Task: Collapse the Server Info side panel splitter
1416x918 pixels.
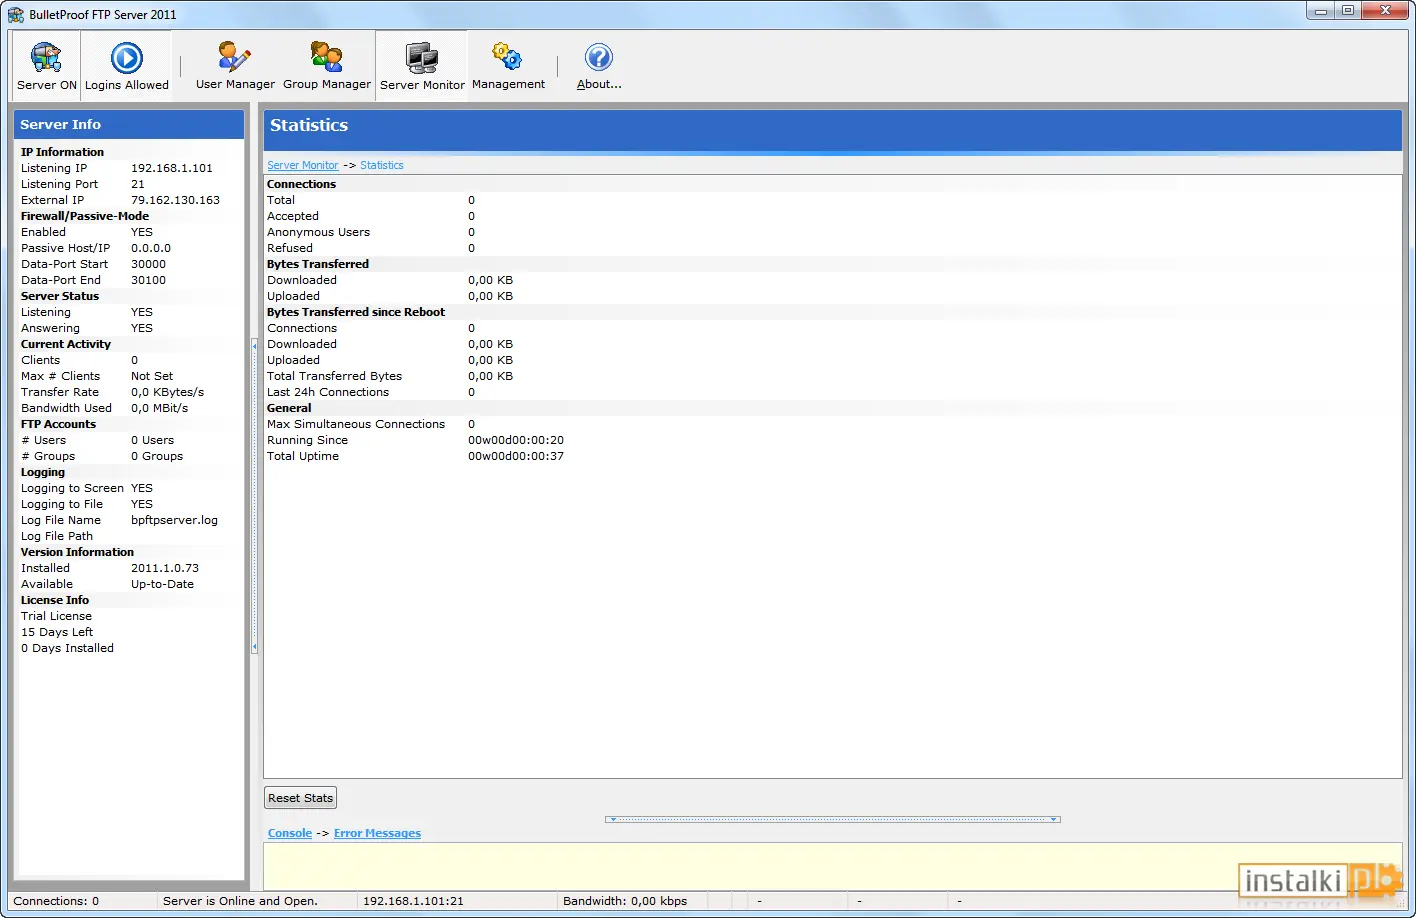Action: click(254, 495)
